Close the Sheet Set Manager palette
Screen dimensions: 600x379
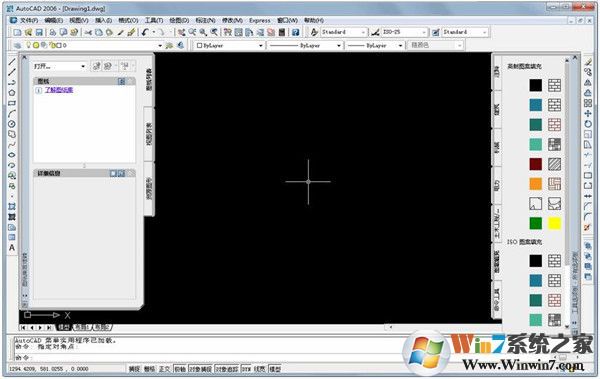tap(24, 58)
